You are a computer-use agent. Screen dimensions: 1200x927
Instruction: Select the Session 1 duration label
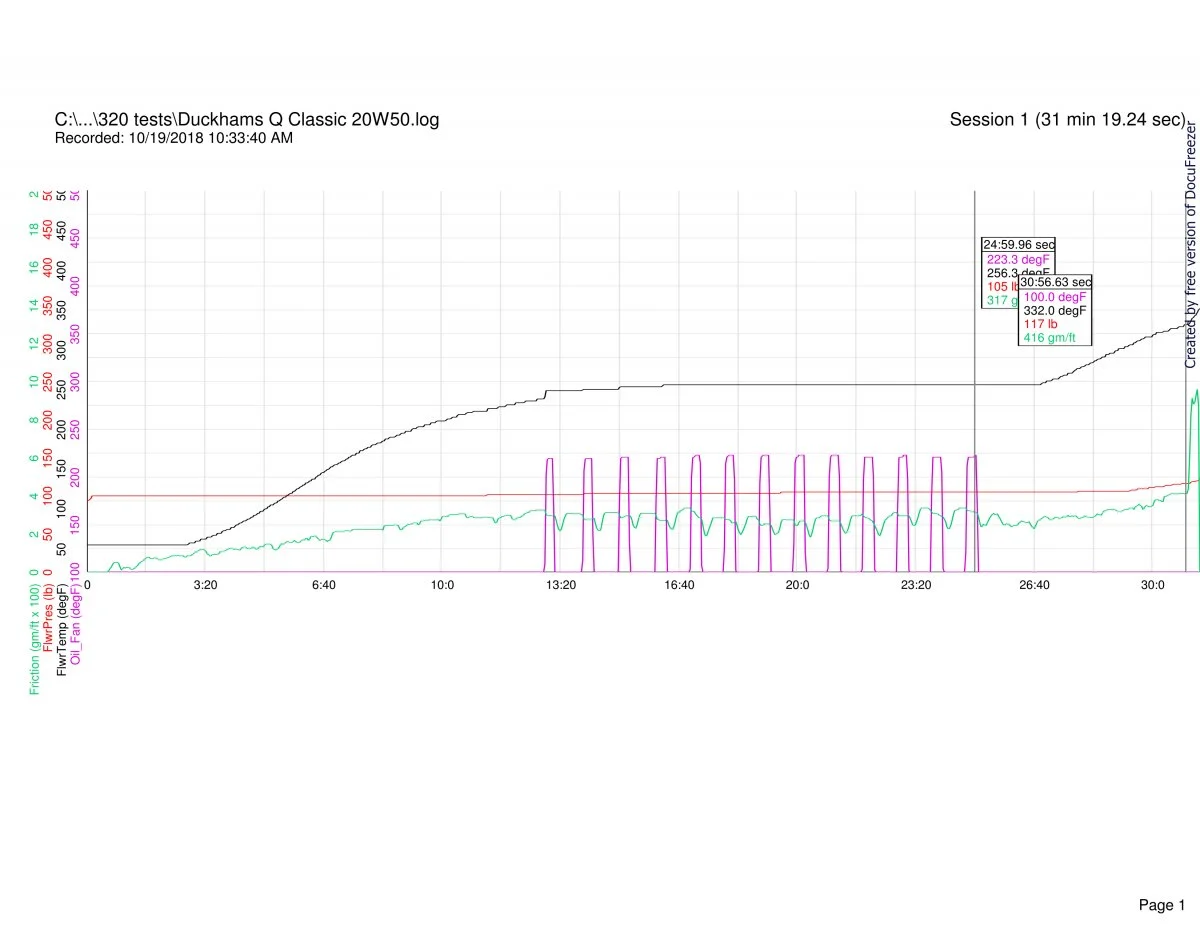pos(1067,120)
